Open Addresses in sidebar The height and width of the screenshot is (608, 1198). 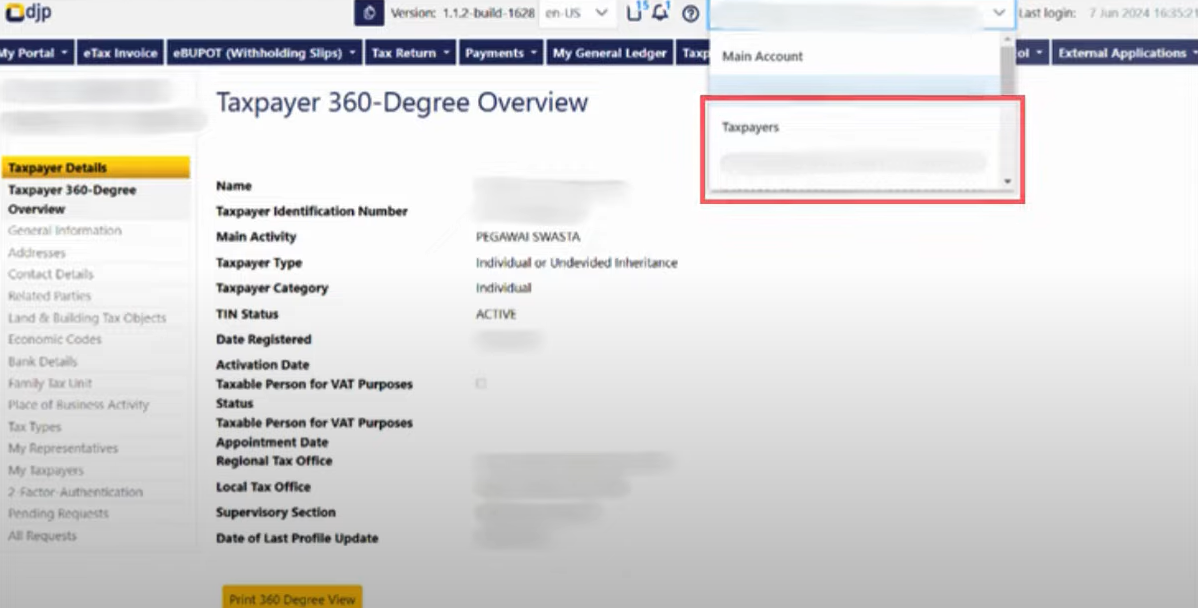click(37, 252)
